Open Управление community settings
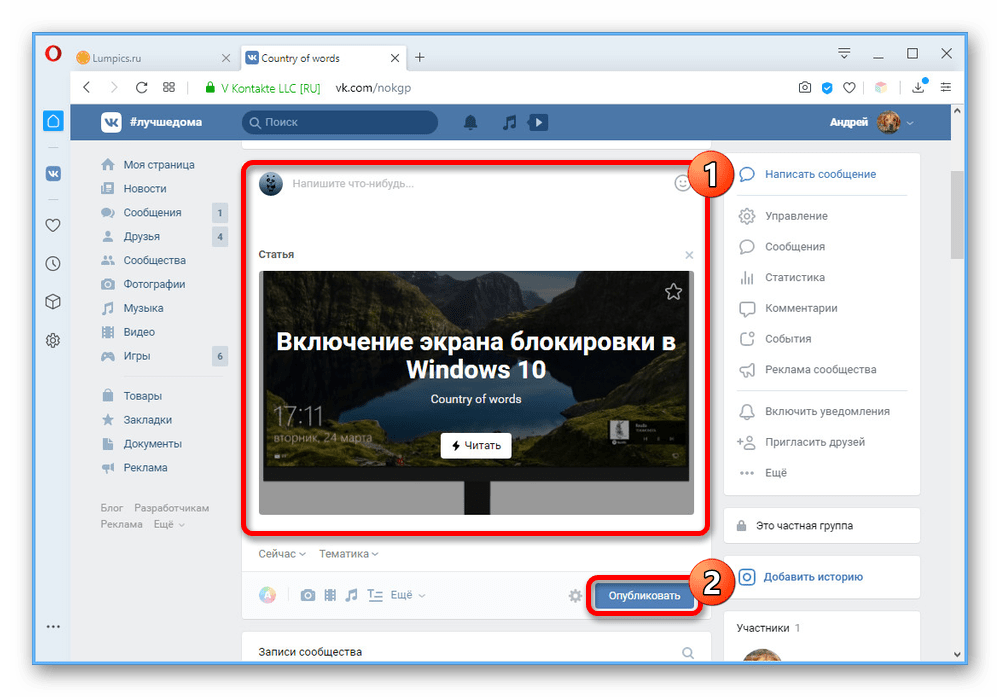Image resolution: width=1000 pixels, height=697 pixels. pos(796,216)
